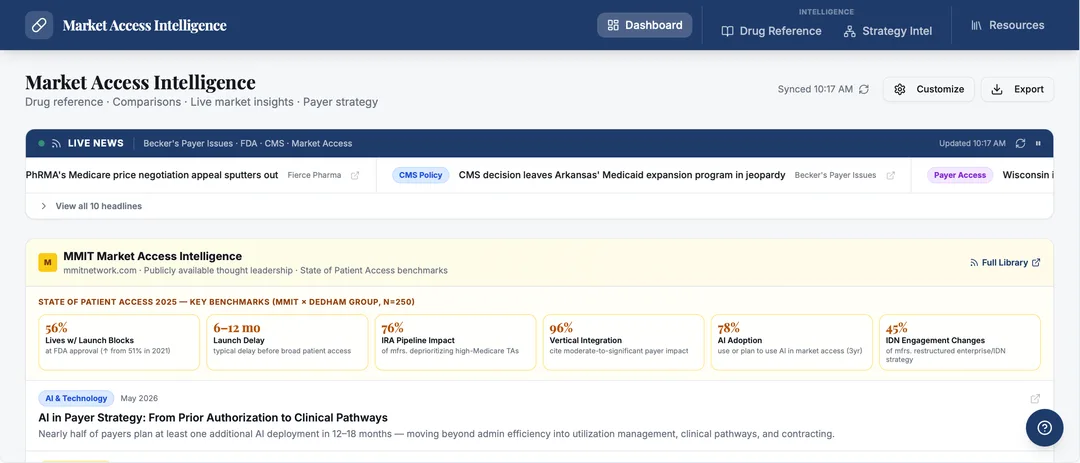Open the help question mark button
This screenshot has height=463, width=1080.
pyautogui.click(x=1044, y=428)
